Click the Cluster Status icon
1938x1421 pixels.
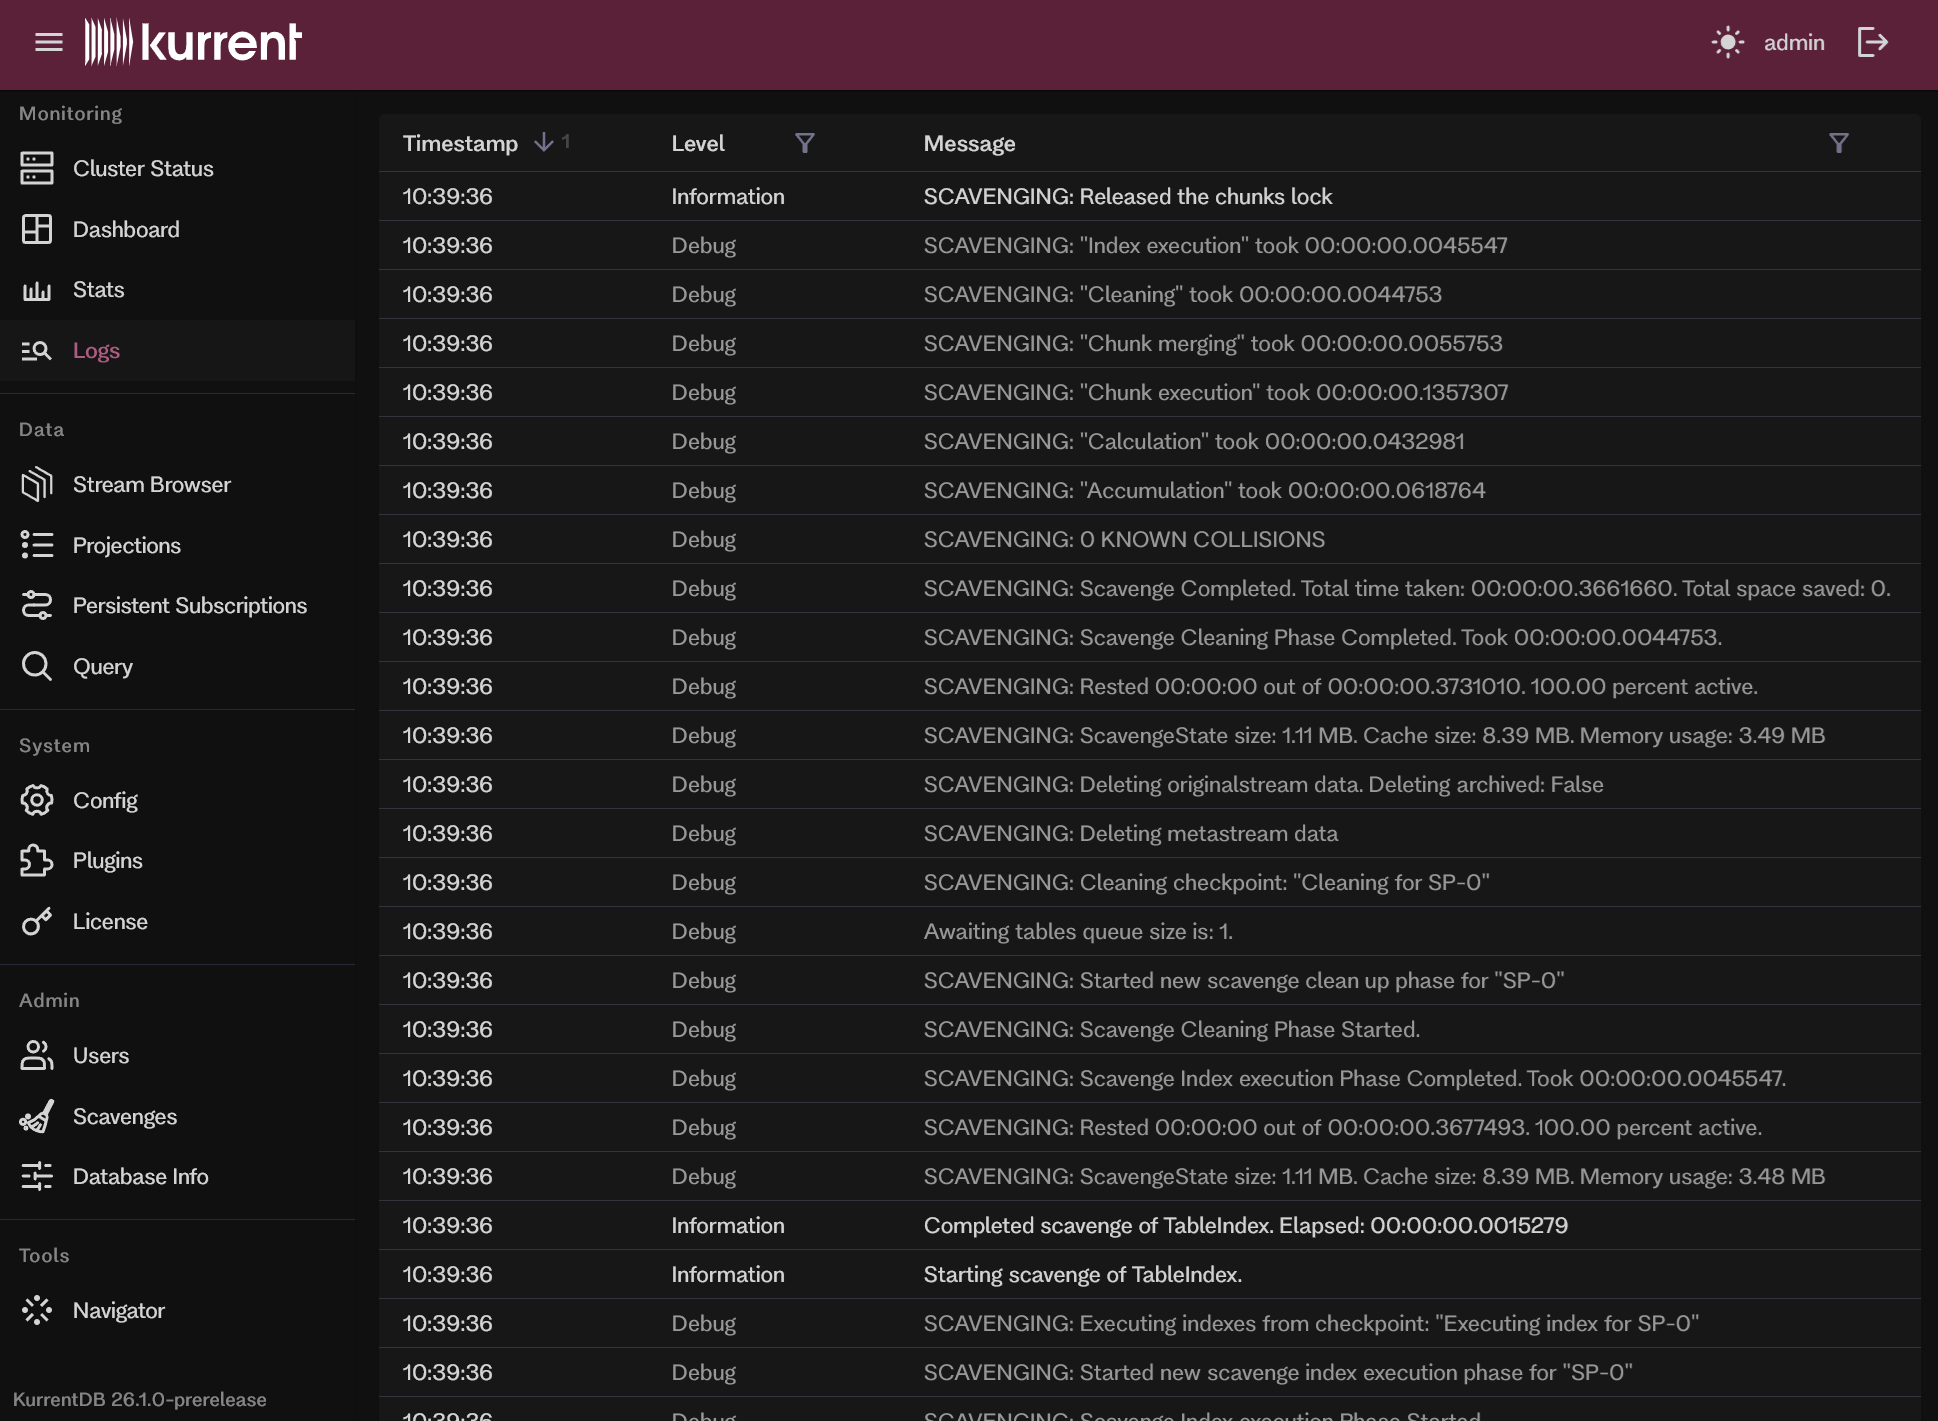pos(37,168)
